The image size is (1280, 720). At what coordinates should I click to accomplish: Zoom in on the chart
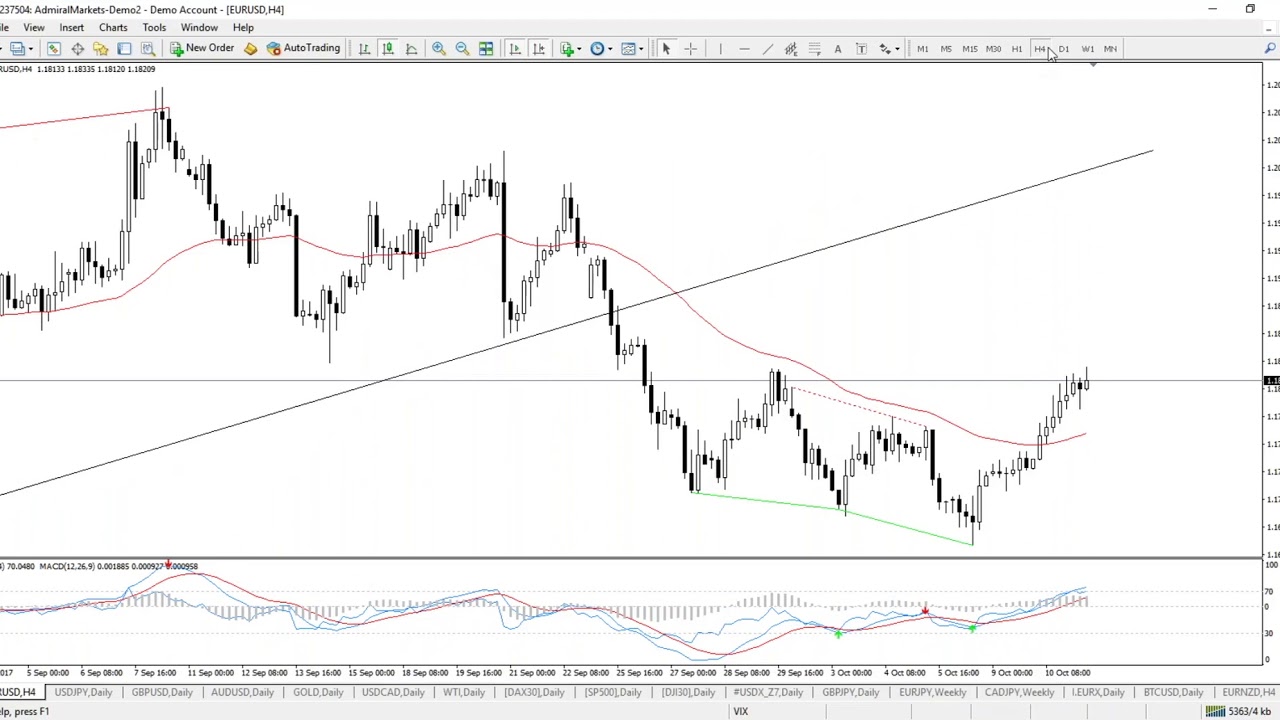[438, 48]
